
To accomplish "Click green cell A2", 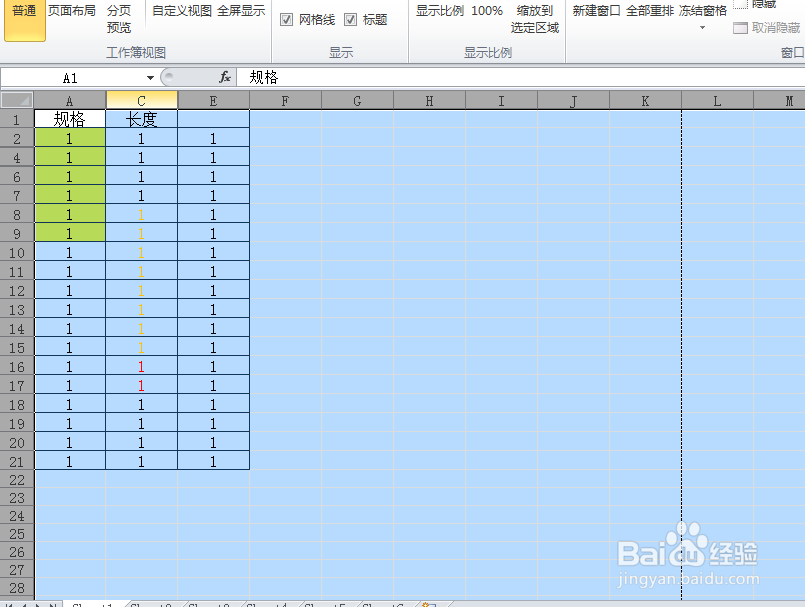I will click(70, 139).
